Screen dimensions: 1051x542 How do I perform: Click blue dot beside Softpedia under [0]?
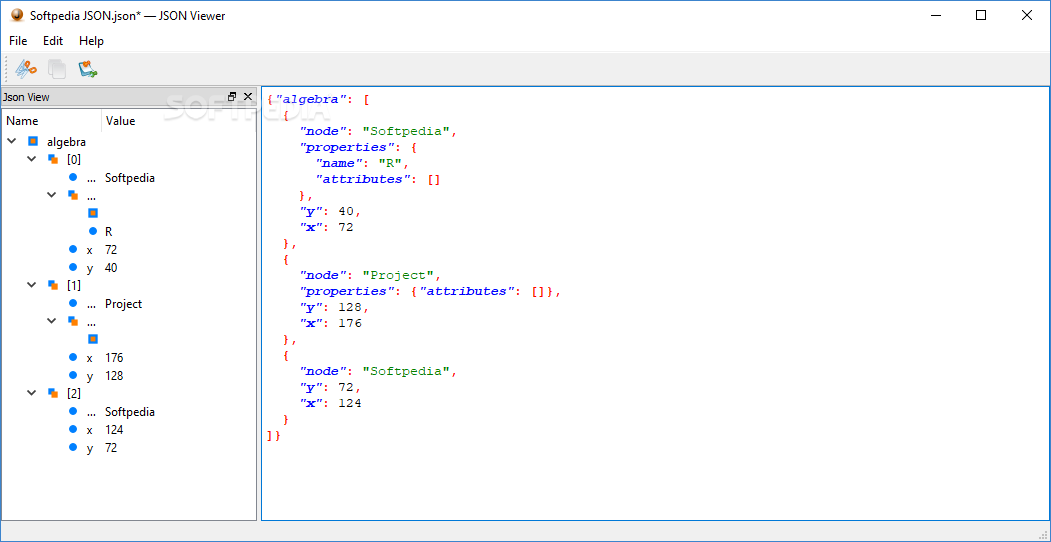[x=73, y=178]
